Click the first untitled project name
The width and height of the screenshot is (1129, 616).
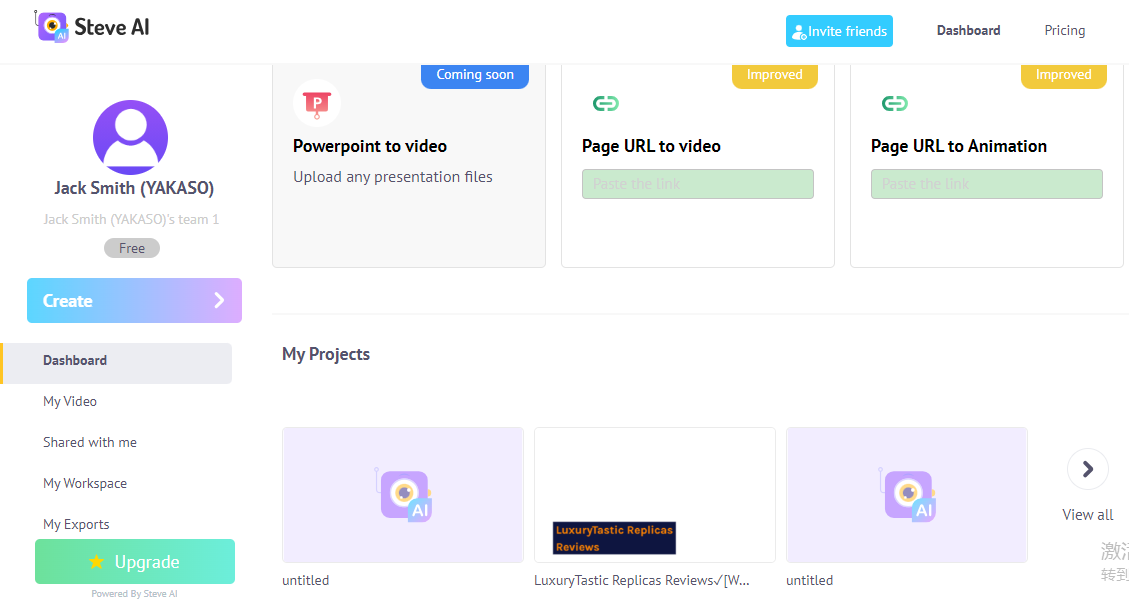click(x=305, y=580)
